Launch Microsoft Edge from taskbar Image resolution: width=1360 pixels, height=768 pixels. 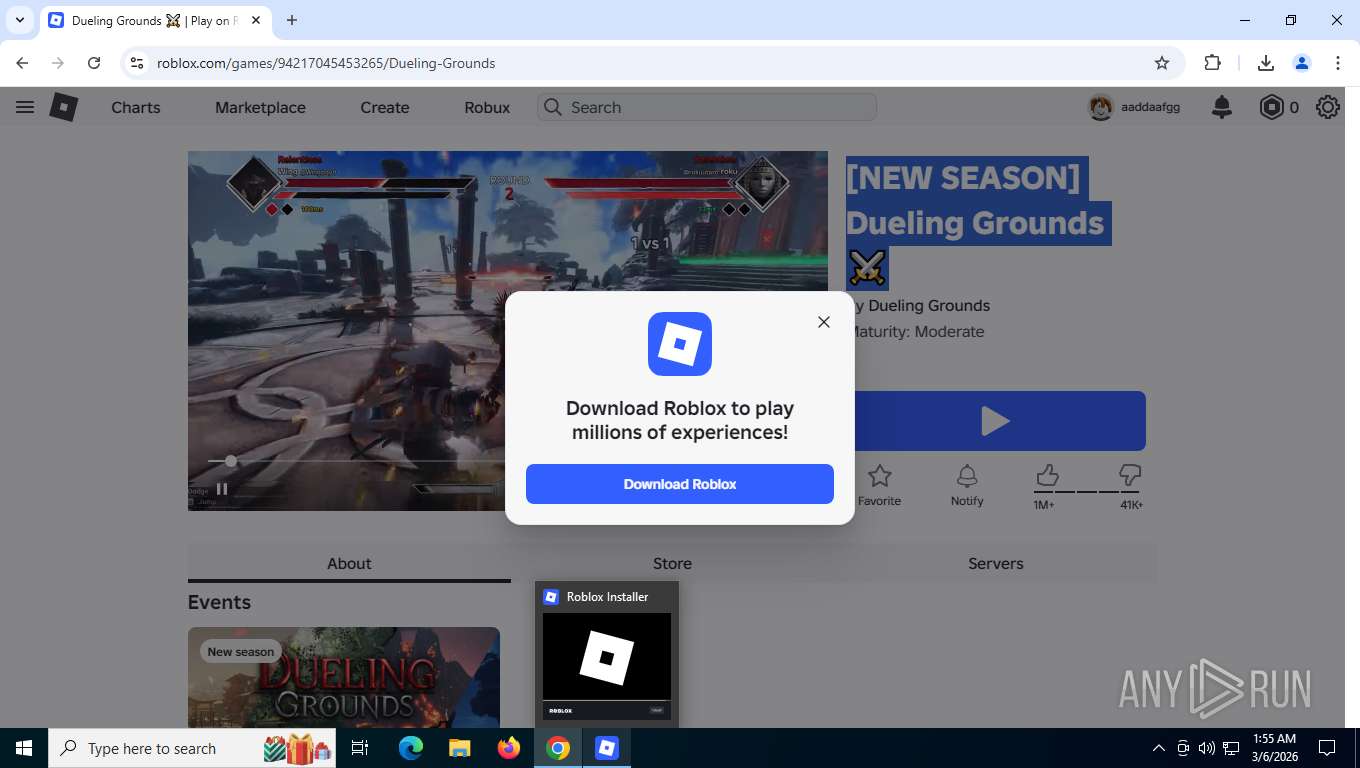tap(411, 748)
